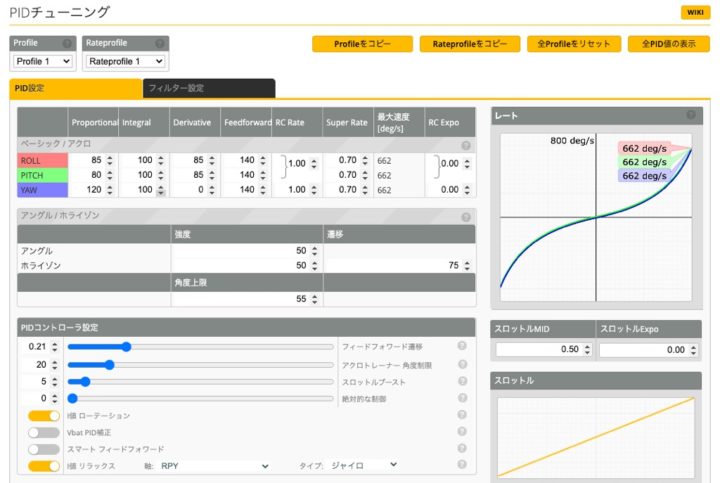Image resolution: width=720 pixels, height=483 pixels.
Task: Click help icon next to Profile label
Action: [67, 44]
